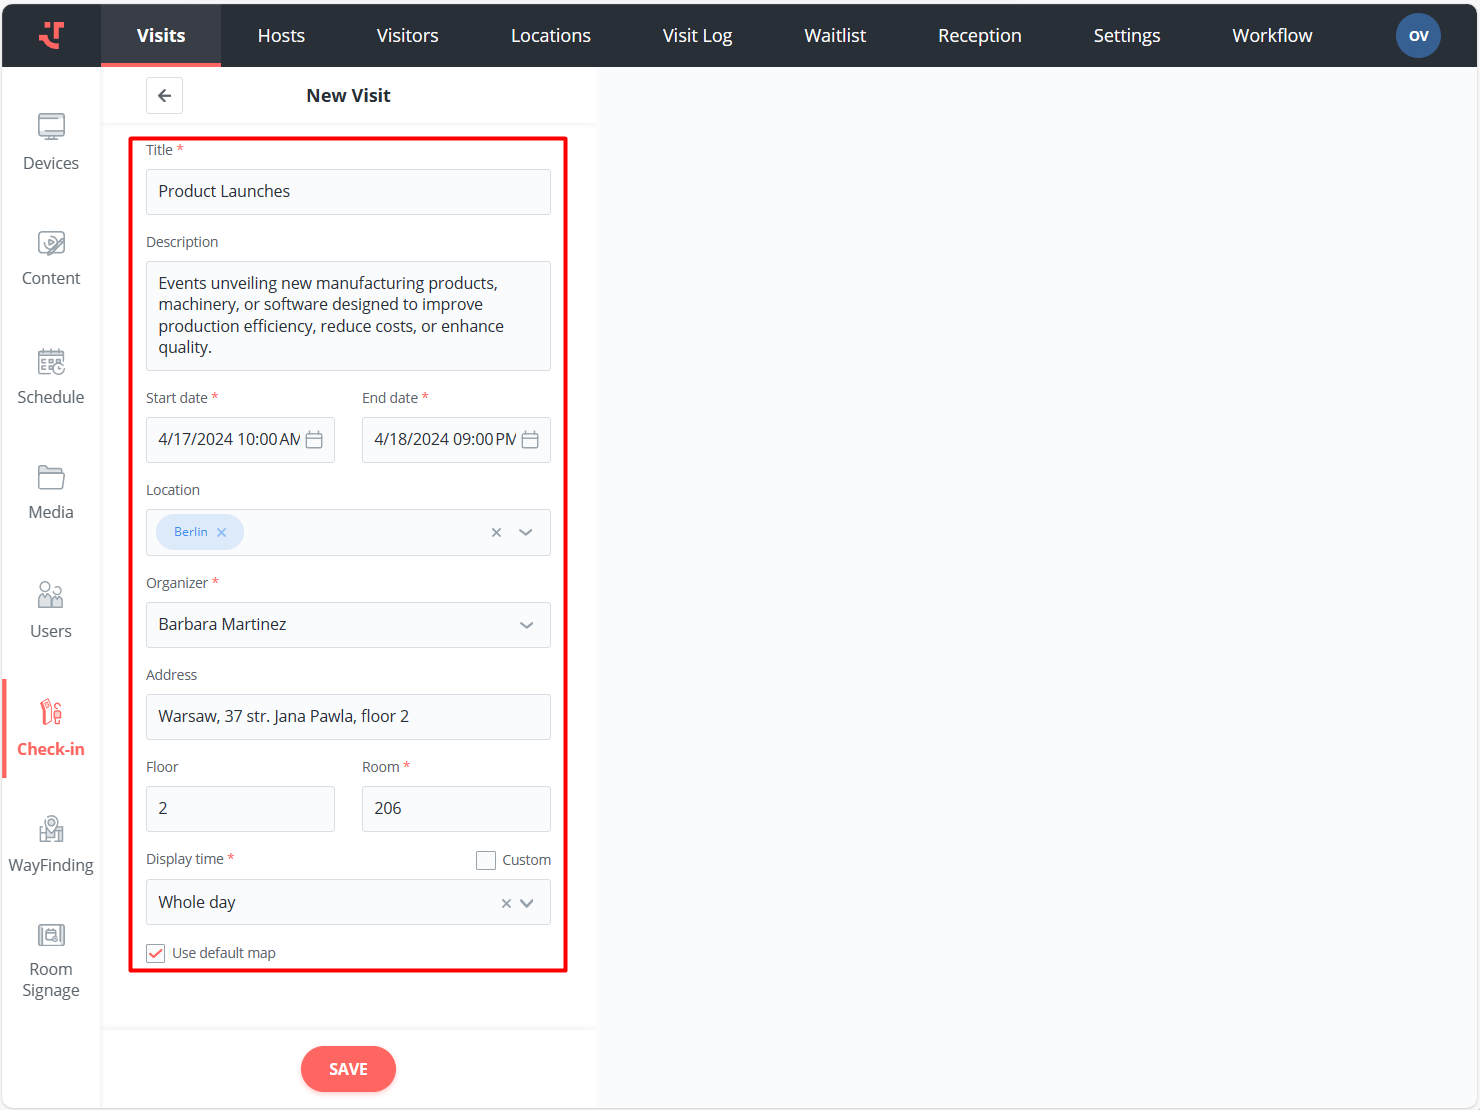
Task: Open the WayFinding section
Action: click(51, 844)
